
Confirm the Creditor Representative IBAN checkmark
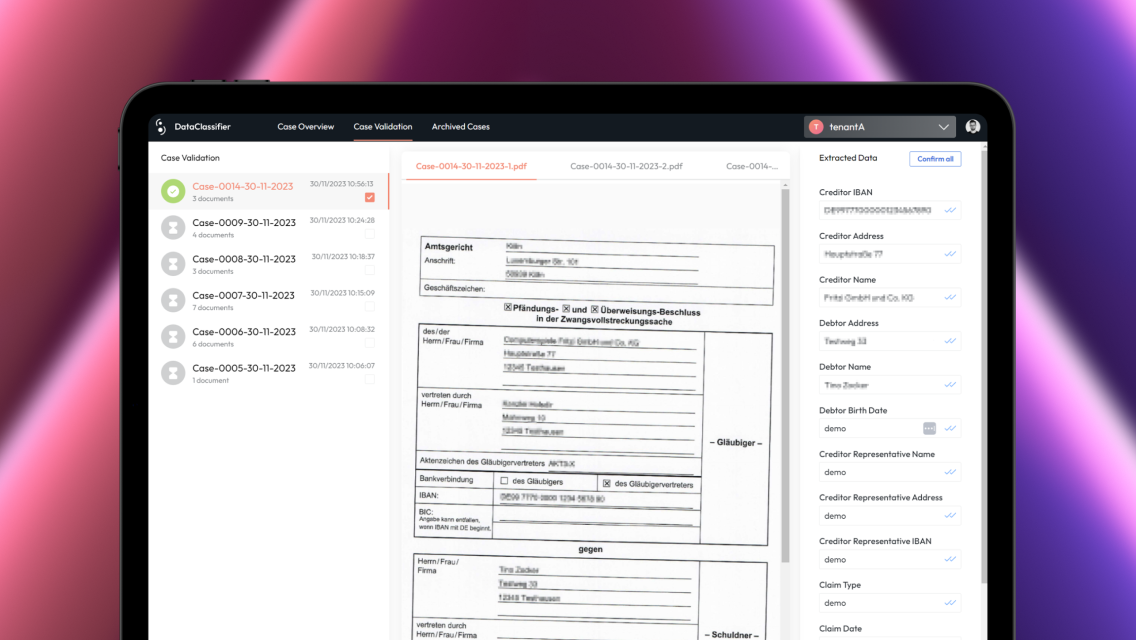tap(950, 559)
